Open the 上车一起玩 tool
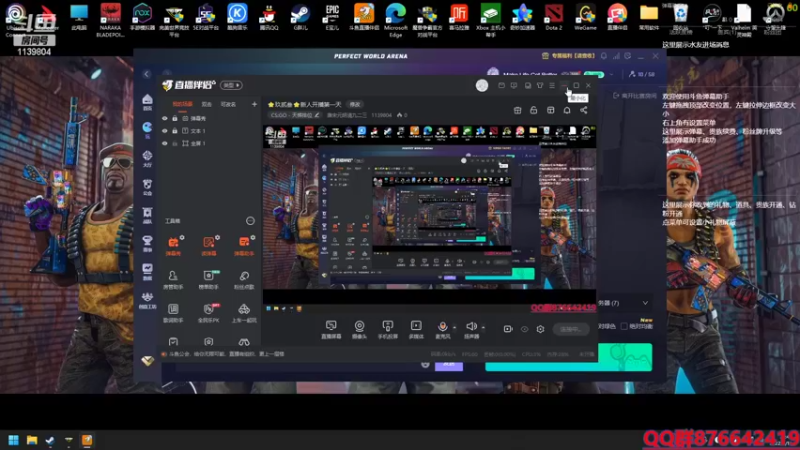Screen dimensions: 800x450 tap(244, 313)
